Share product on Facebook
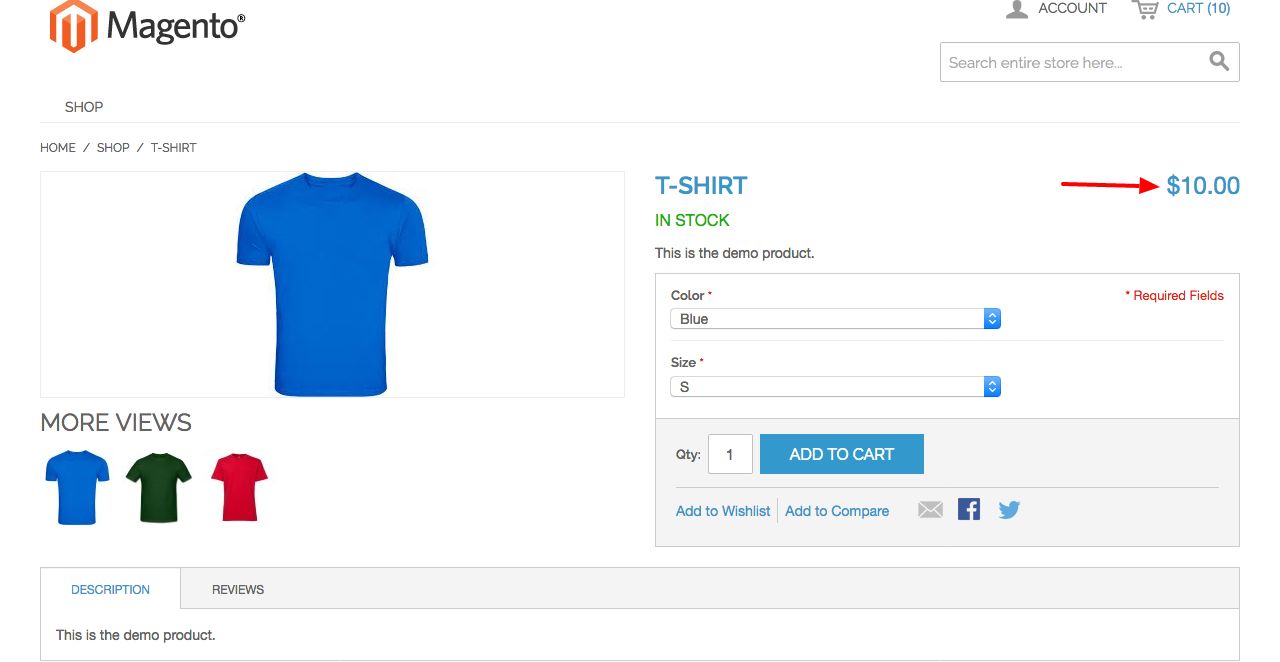 click(969, 510)
